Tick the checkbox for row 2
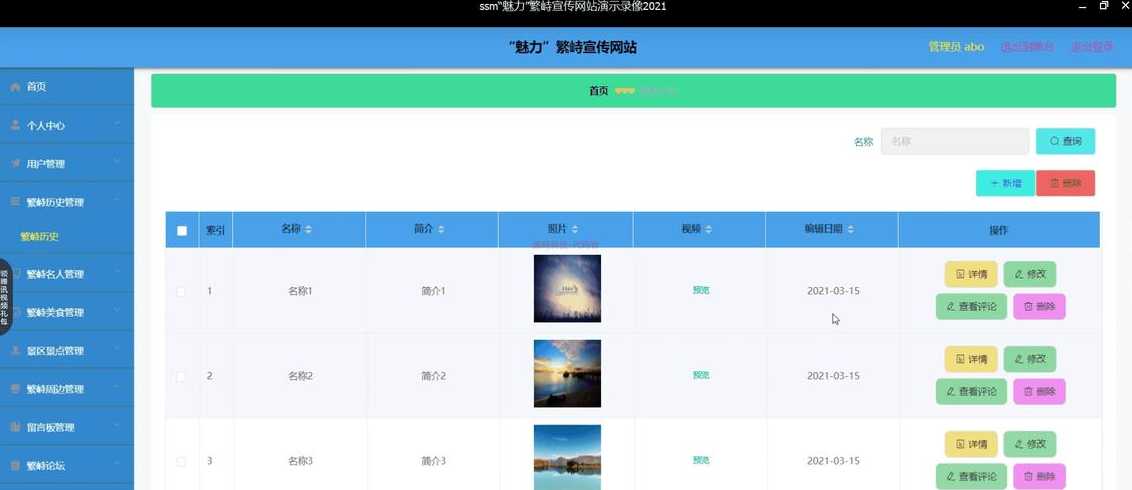The height and width of the screenshot is (490, 1132). 181,377
